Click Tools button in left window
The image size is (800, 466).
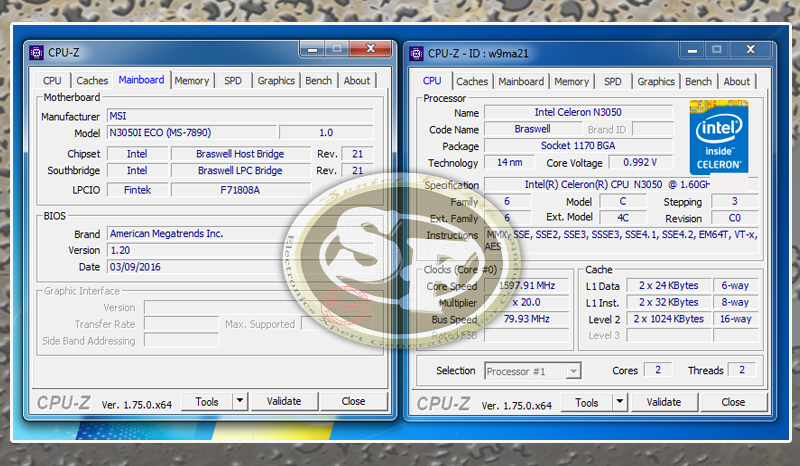pyautogui.click(x=207, y=402)
